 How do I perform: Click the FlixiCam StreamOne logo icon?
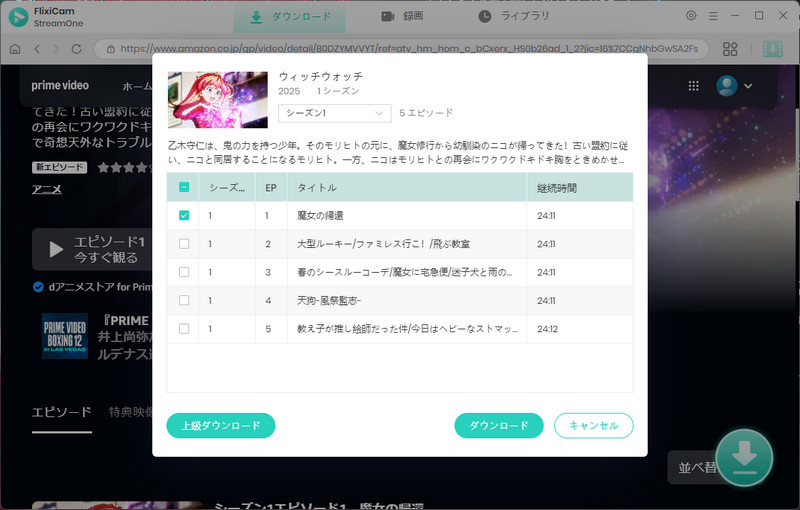(x=18, y=17)
